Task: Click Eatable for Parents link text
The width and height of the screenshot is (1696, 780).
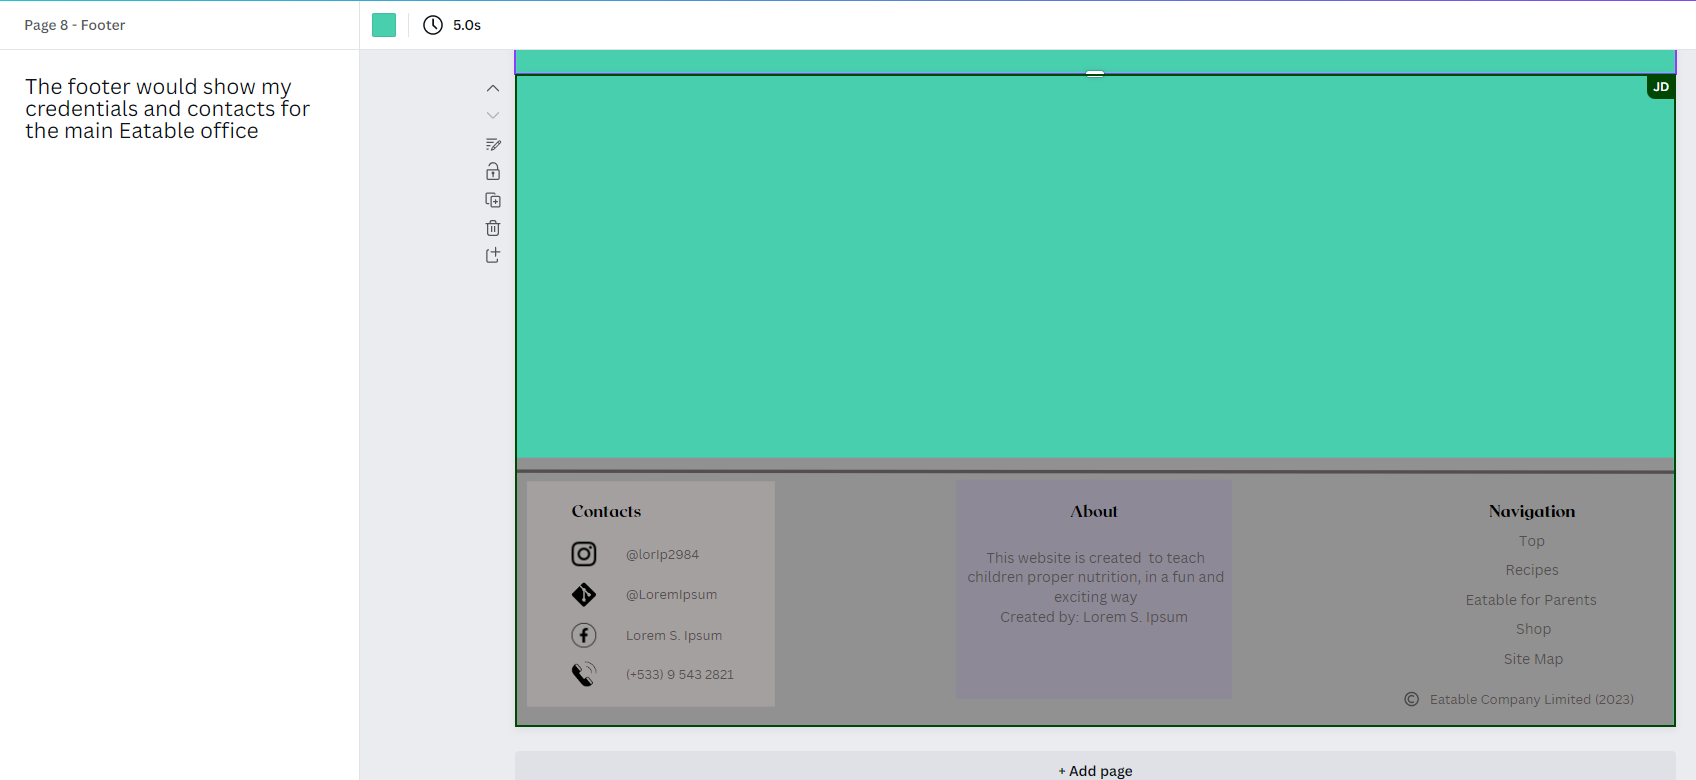Action: point(1531,600)
